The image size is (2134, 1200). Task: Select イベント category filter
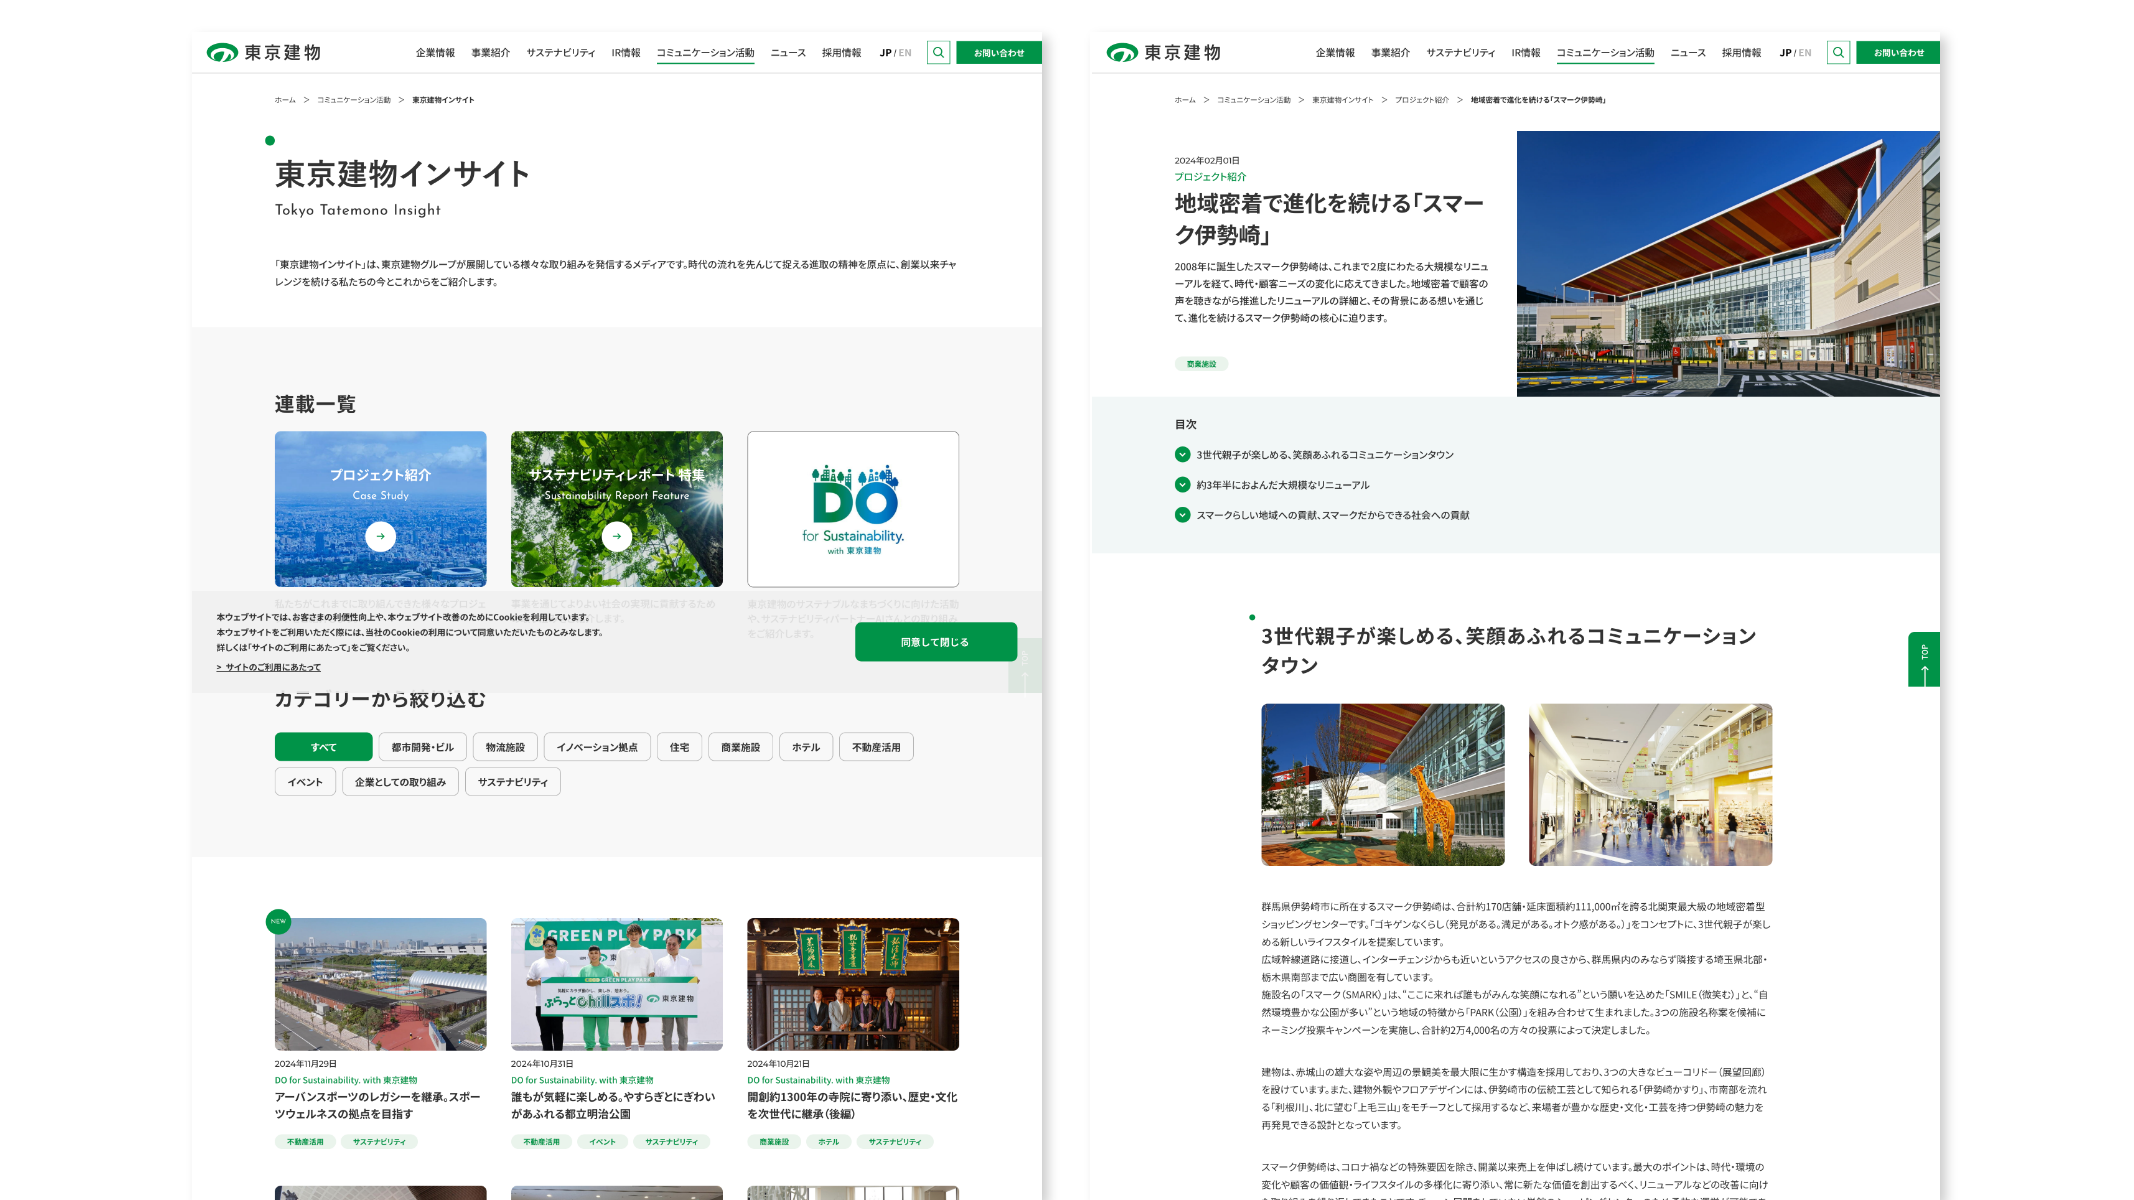(305, 782)
